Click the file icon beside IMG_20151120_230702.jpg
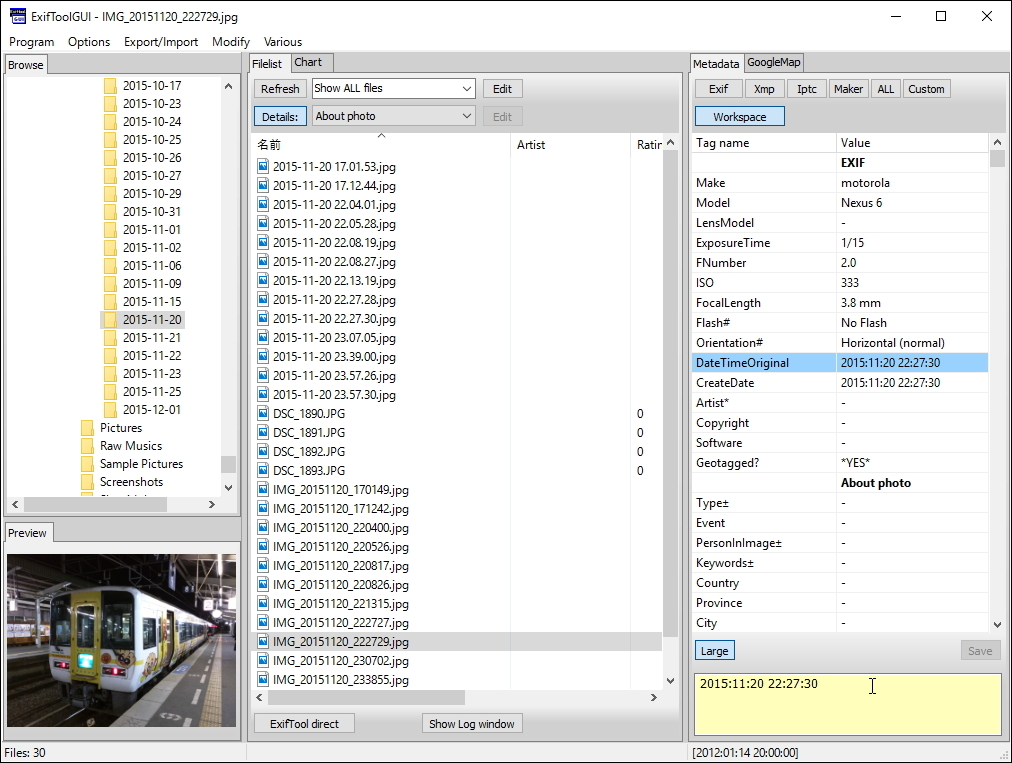 263,661
